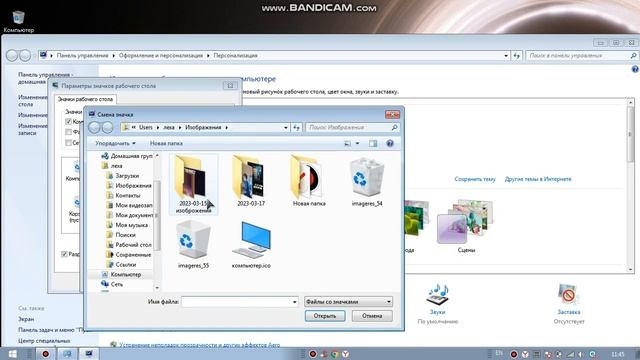
Task: Select the imageres_54 recycle bin icon file
Action: point(367,182)
